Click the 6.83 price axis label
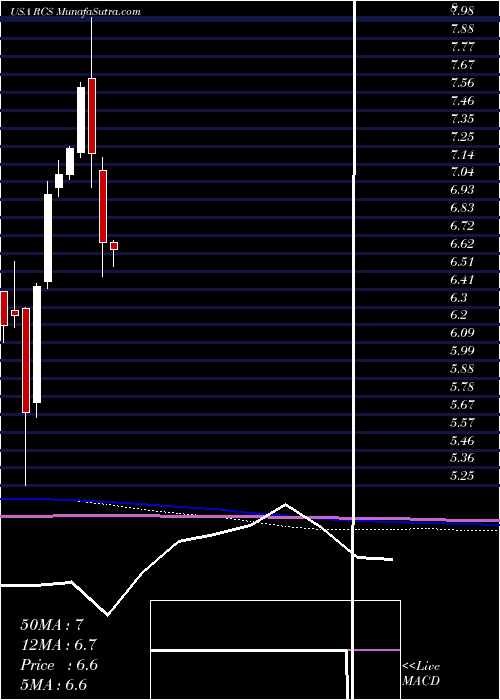Image resolution: width=500 pixels, height=700 pixels. (x=462, y=208)
